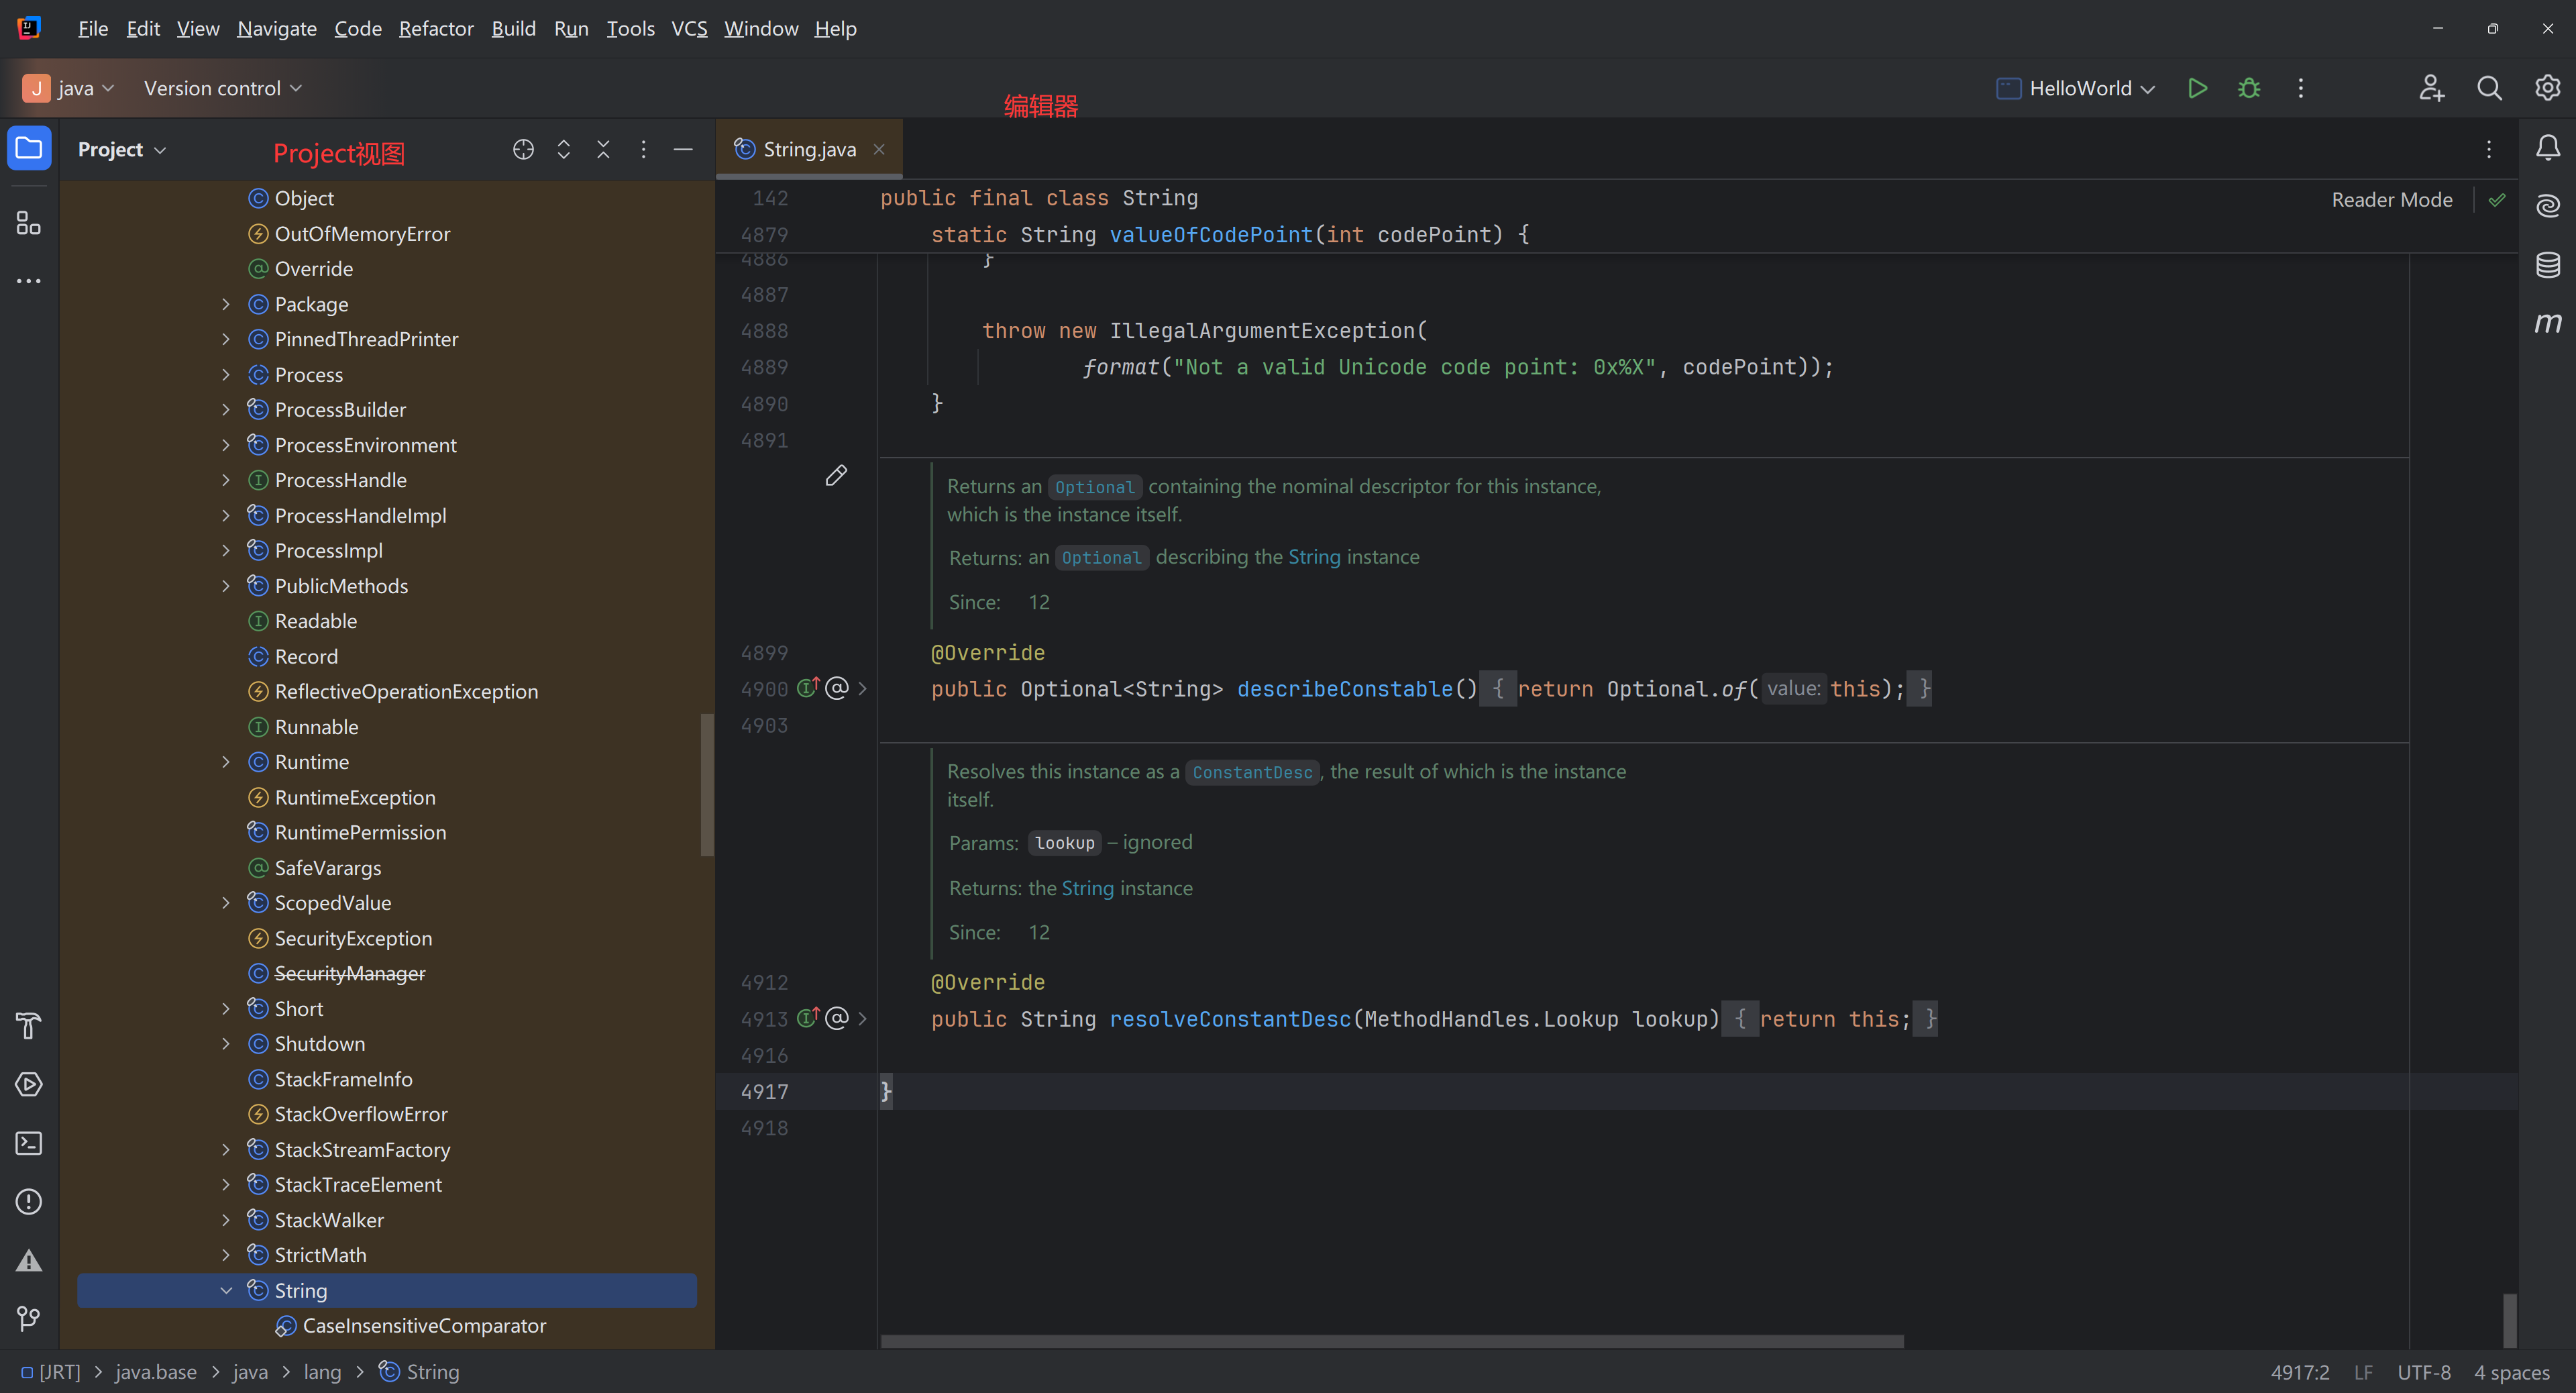The width and height of the screenshot is (2576, 1393).
Task: Open the Notifications bell panel
Action: point(2547,149)
